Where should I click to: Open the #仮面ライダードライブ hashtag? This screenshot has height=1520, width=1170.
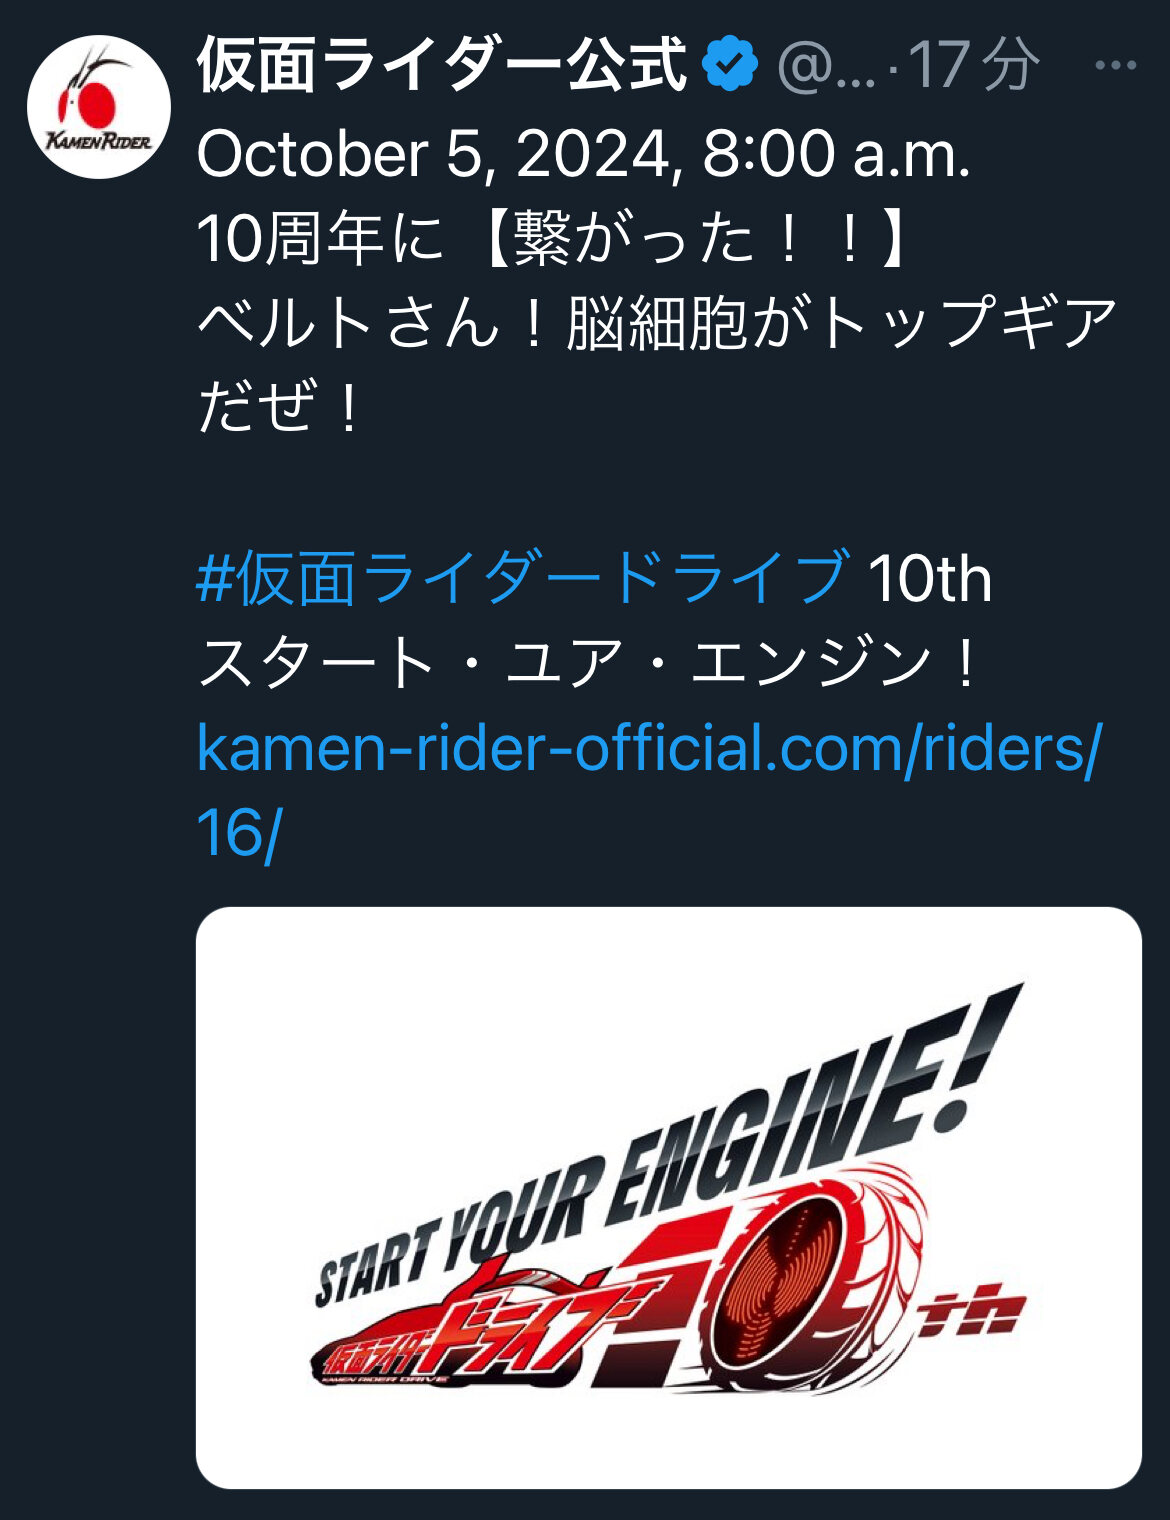pyautogui.click(x=523, y=578)
